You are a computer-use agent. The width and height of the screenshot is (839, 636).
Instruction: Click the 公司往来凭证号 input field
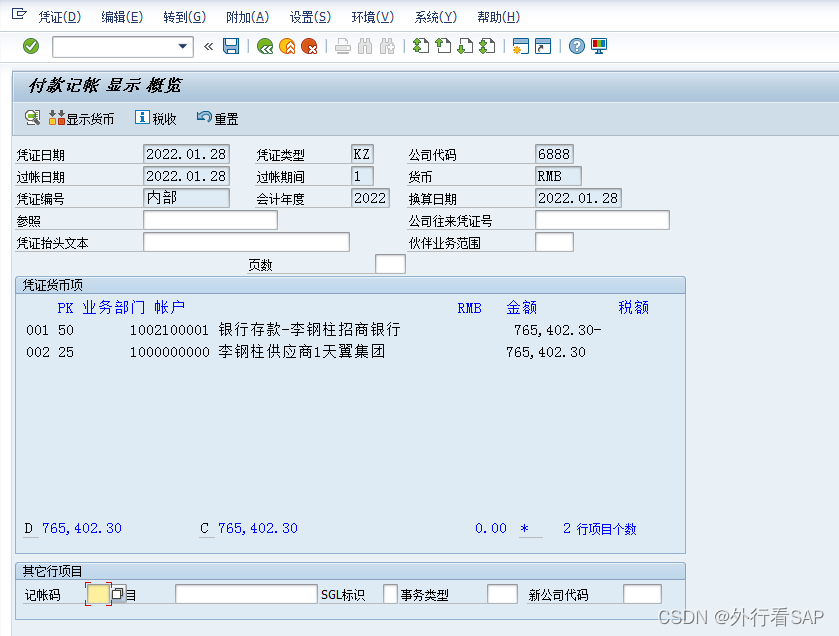tap(602, 220)
